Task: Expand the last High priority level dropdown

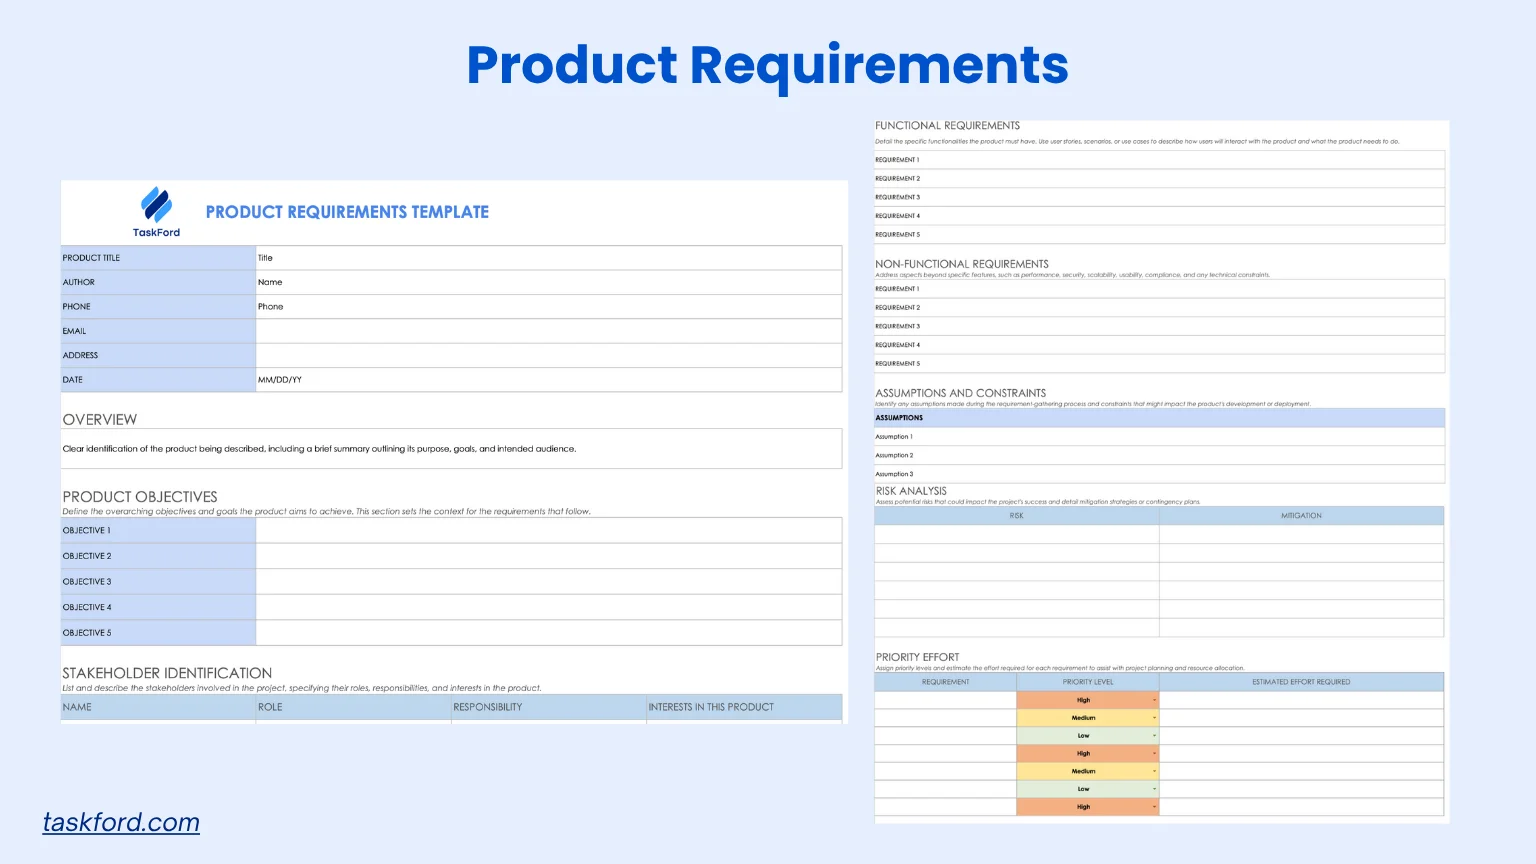Action: coord(1154,807)
